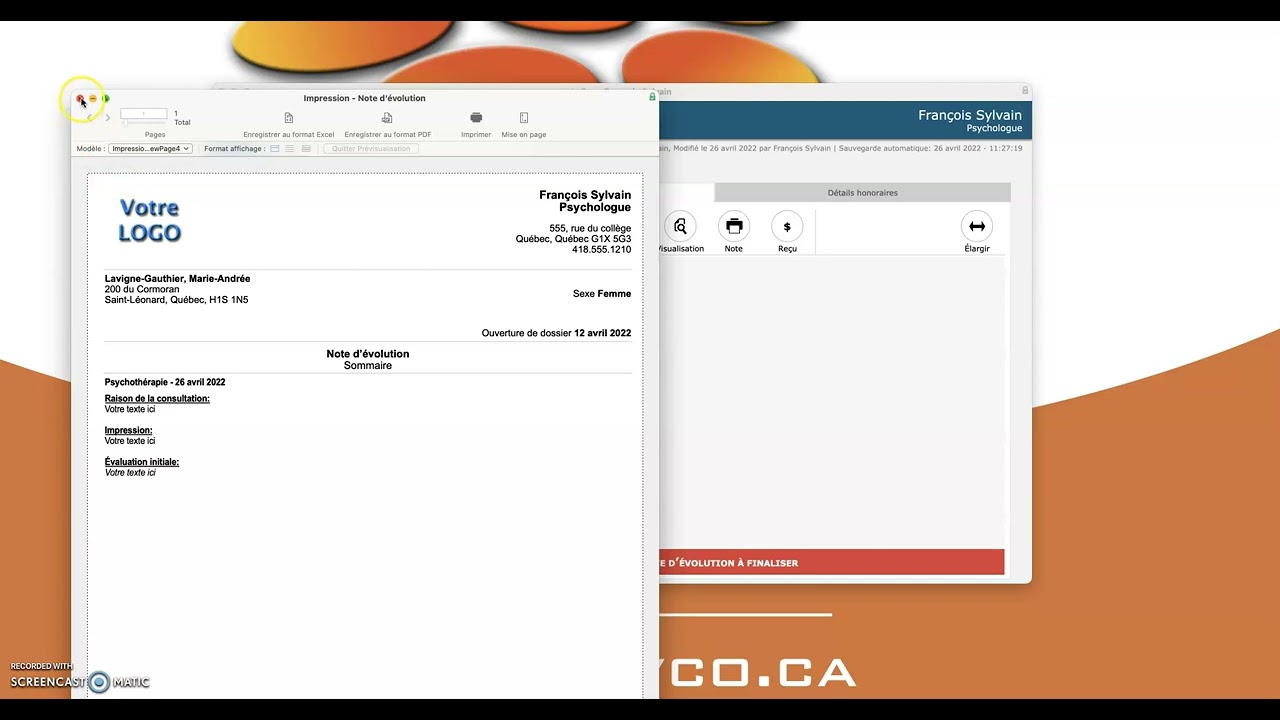
Task: Switch to Détails honoraires tab
Action: pos(863,193)
